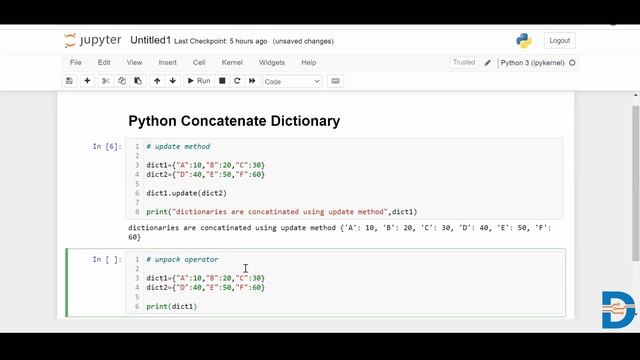Select the Python Concatenate Dictionary heading cell
Image resolution: width=640 pixels, height=360 pixels.
tap(234, 121)
